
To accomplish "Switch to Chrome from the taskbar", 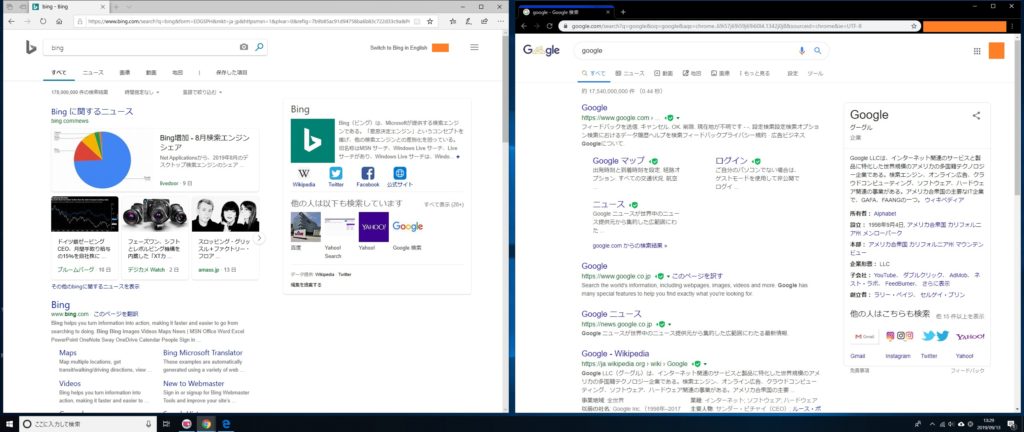I will (206, 424).
